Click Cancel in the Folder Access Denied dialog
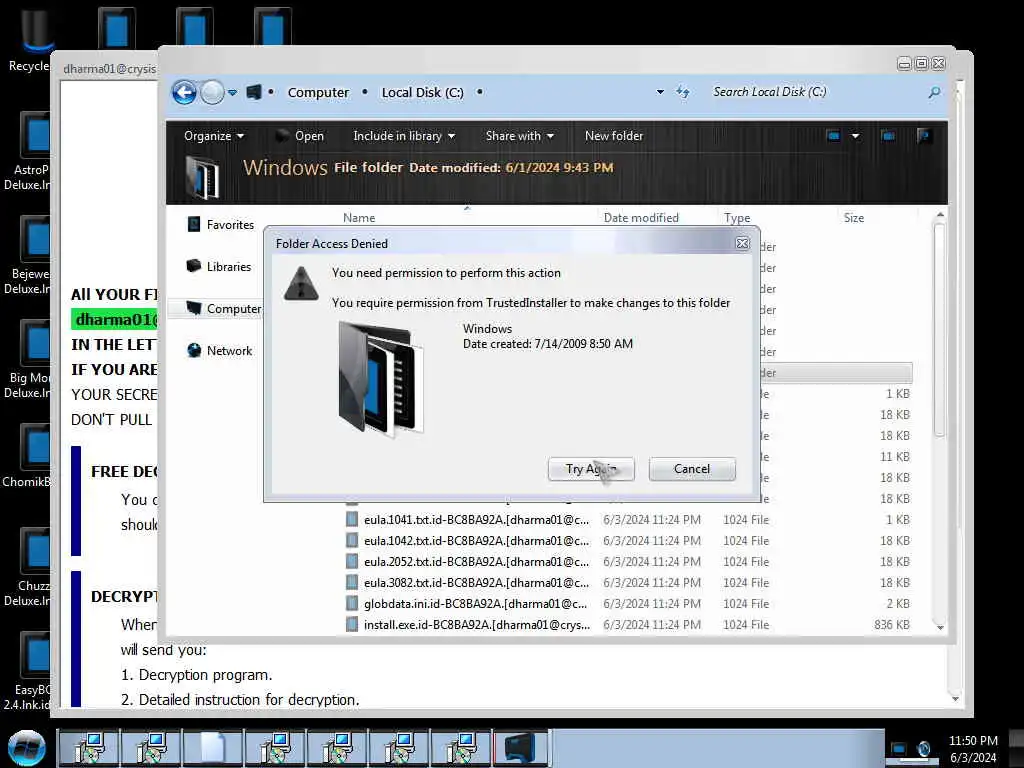 [692, 469]
